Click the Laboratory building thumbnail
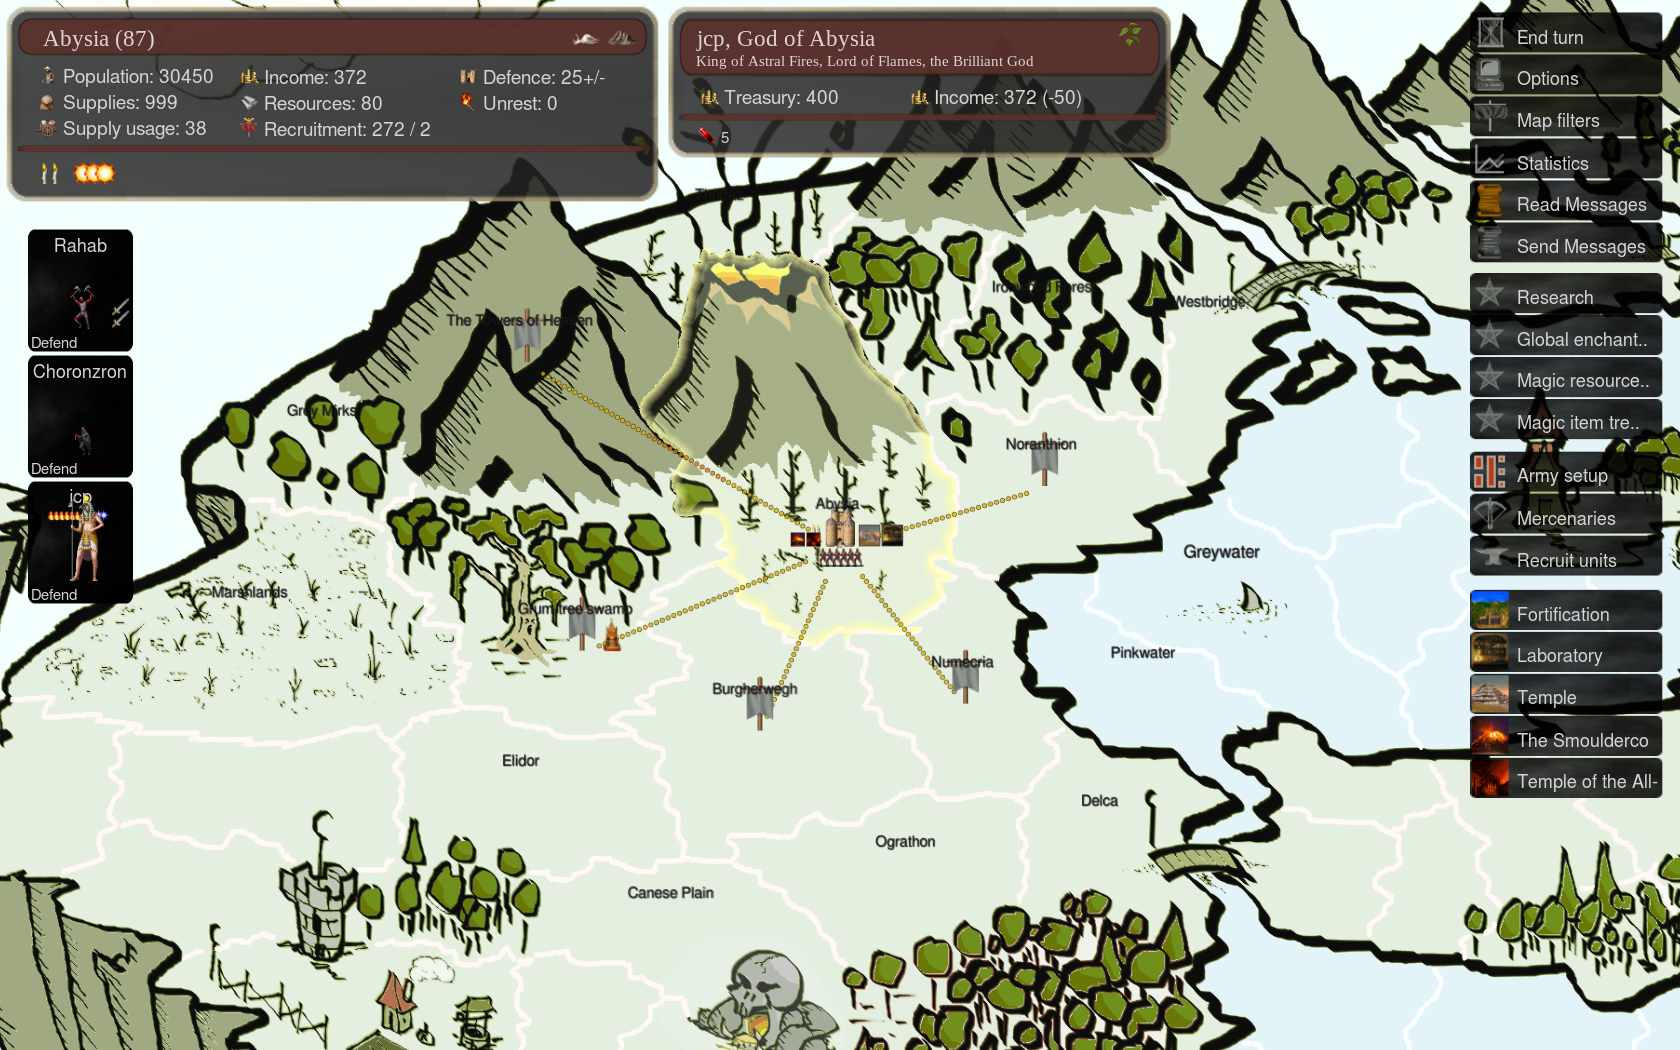 click(1490, 652)
